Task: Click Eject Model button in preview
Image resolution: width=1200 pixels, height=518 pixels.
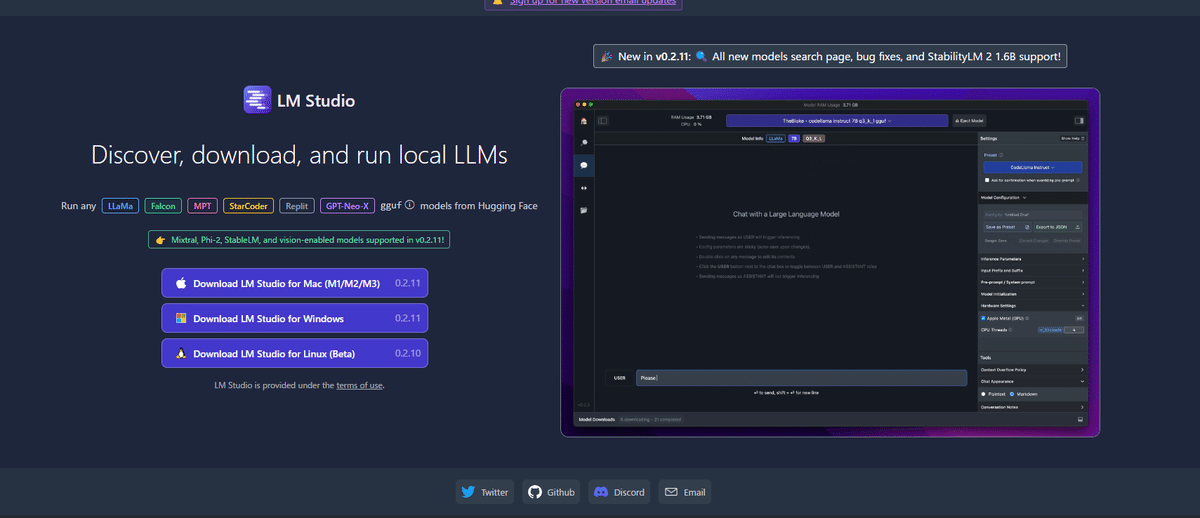Action: 969,120
